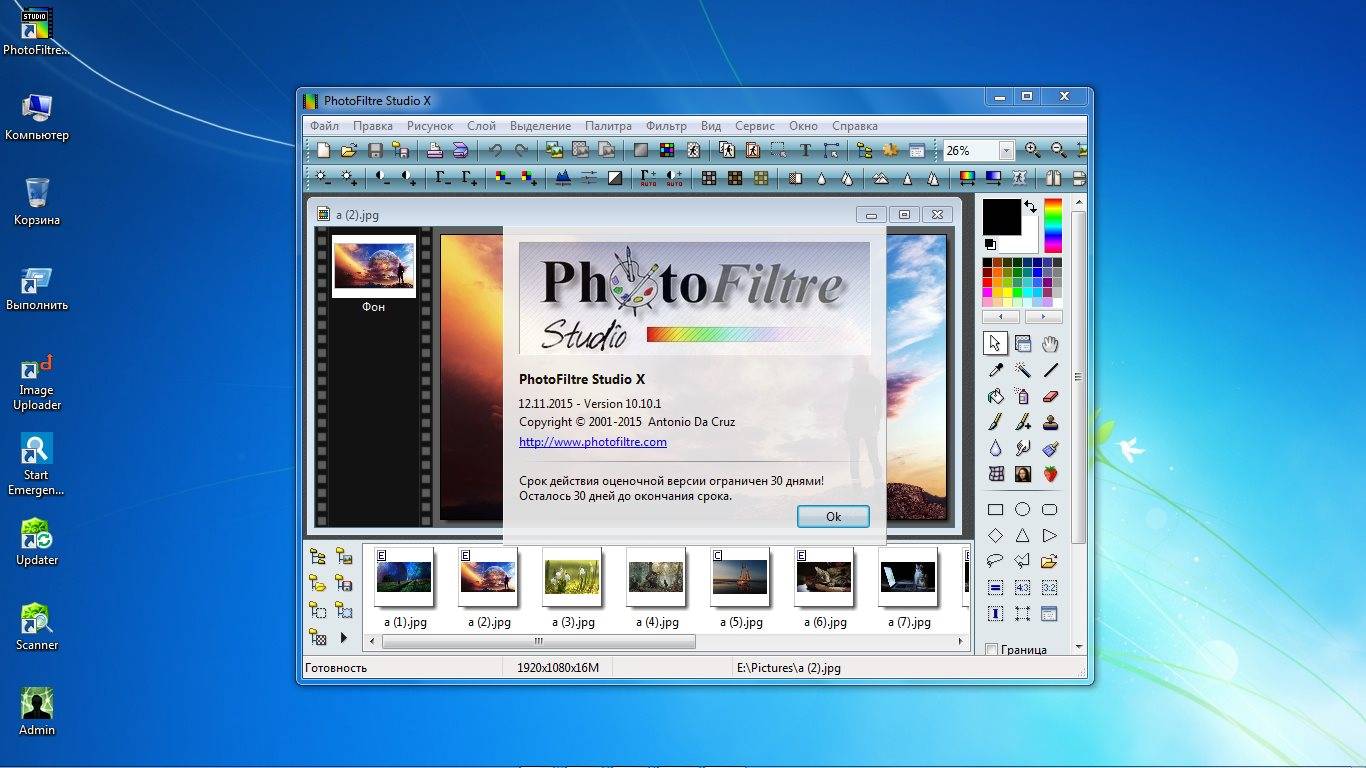1366x768 pixels.
Task: Click the Open file folder icon
Action: click(x=348, y=150)
